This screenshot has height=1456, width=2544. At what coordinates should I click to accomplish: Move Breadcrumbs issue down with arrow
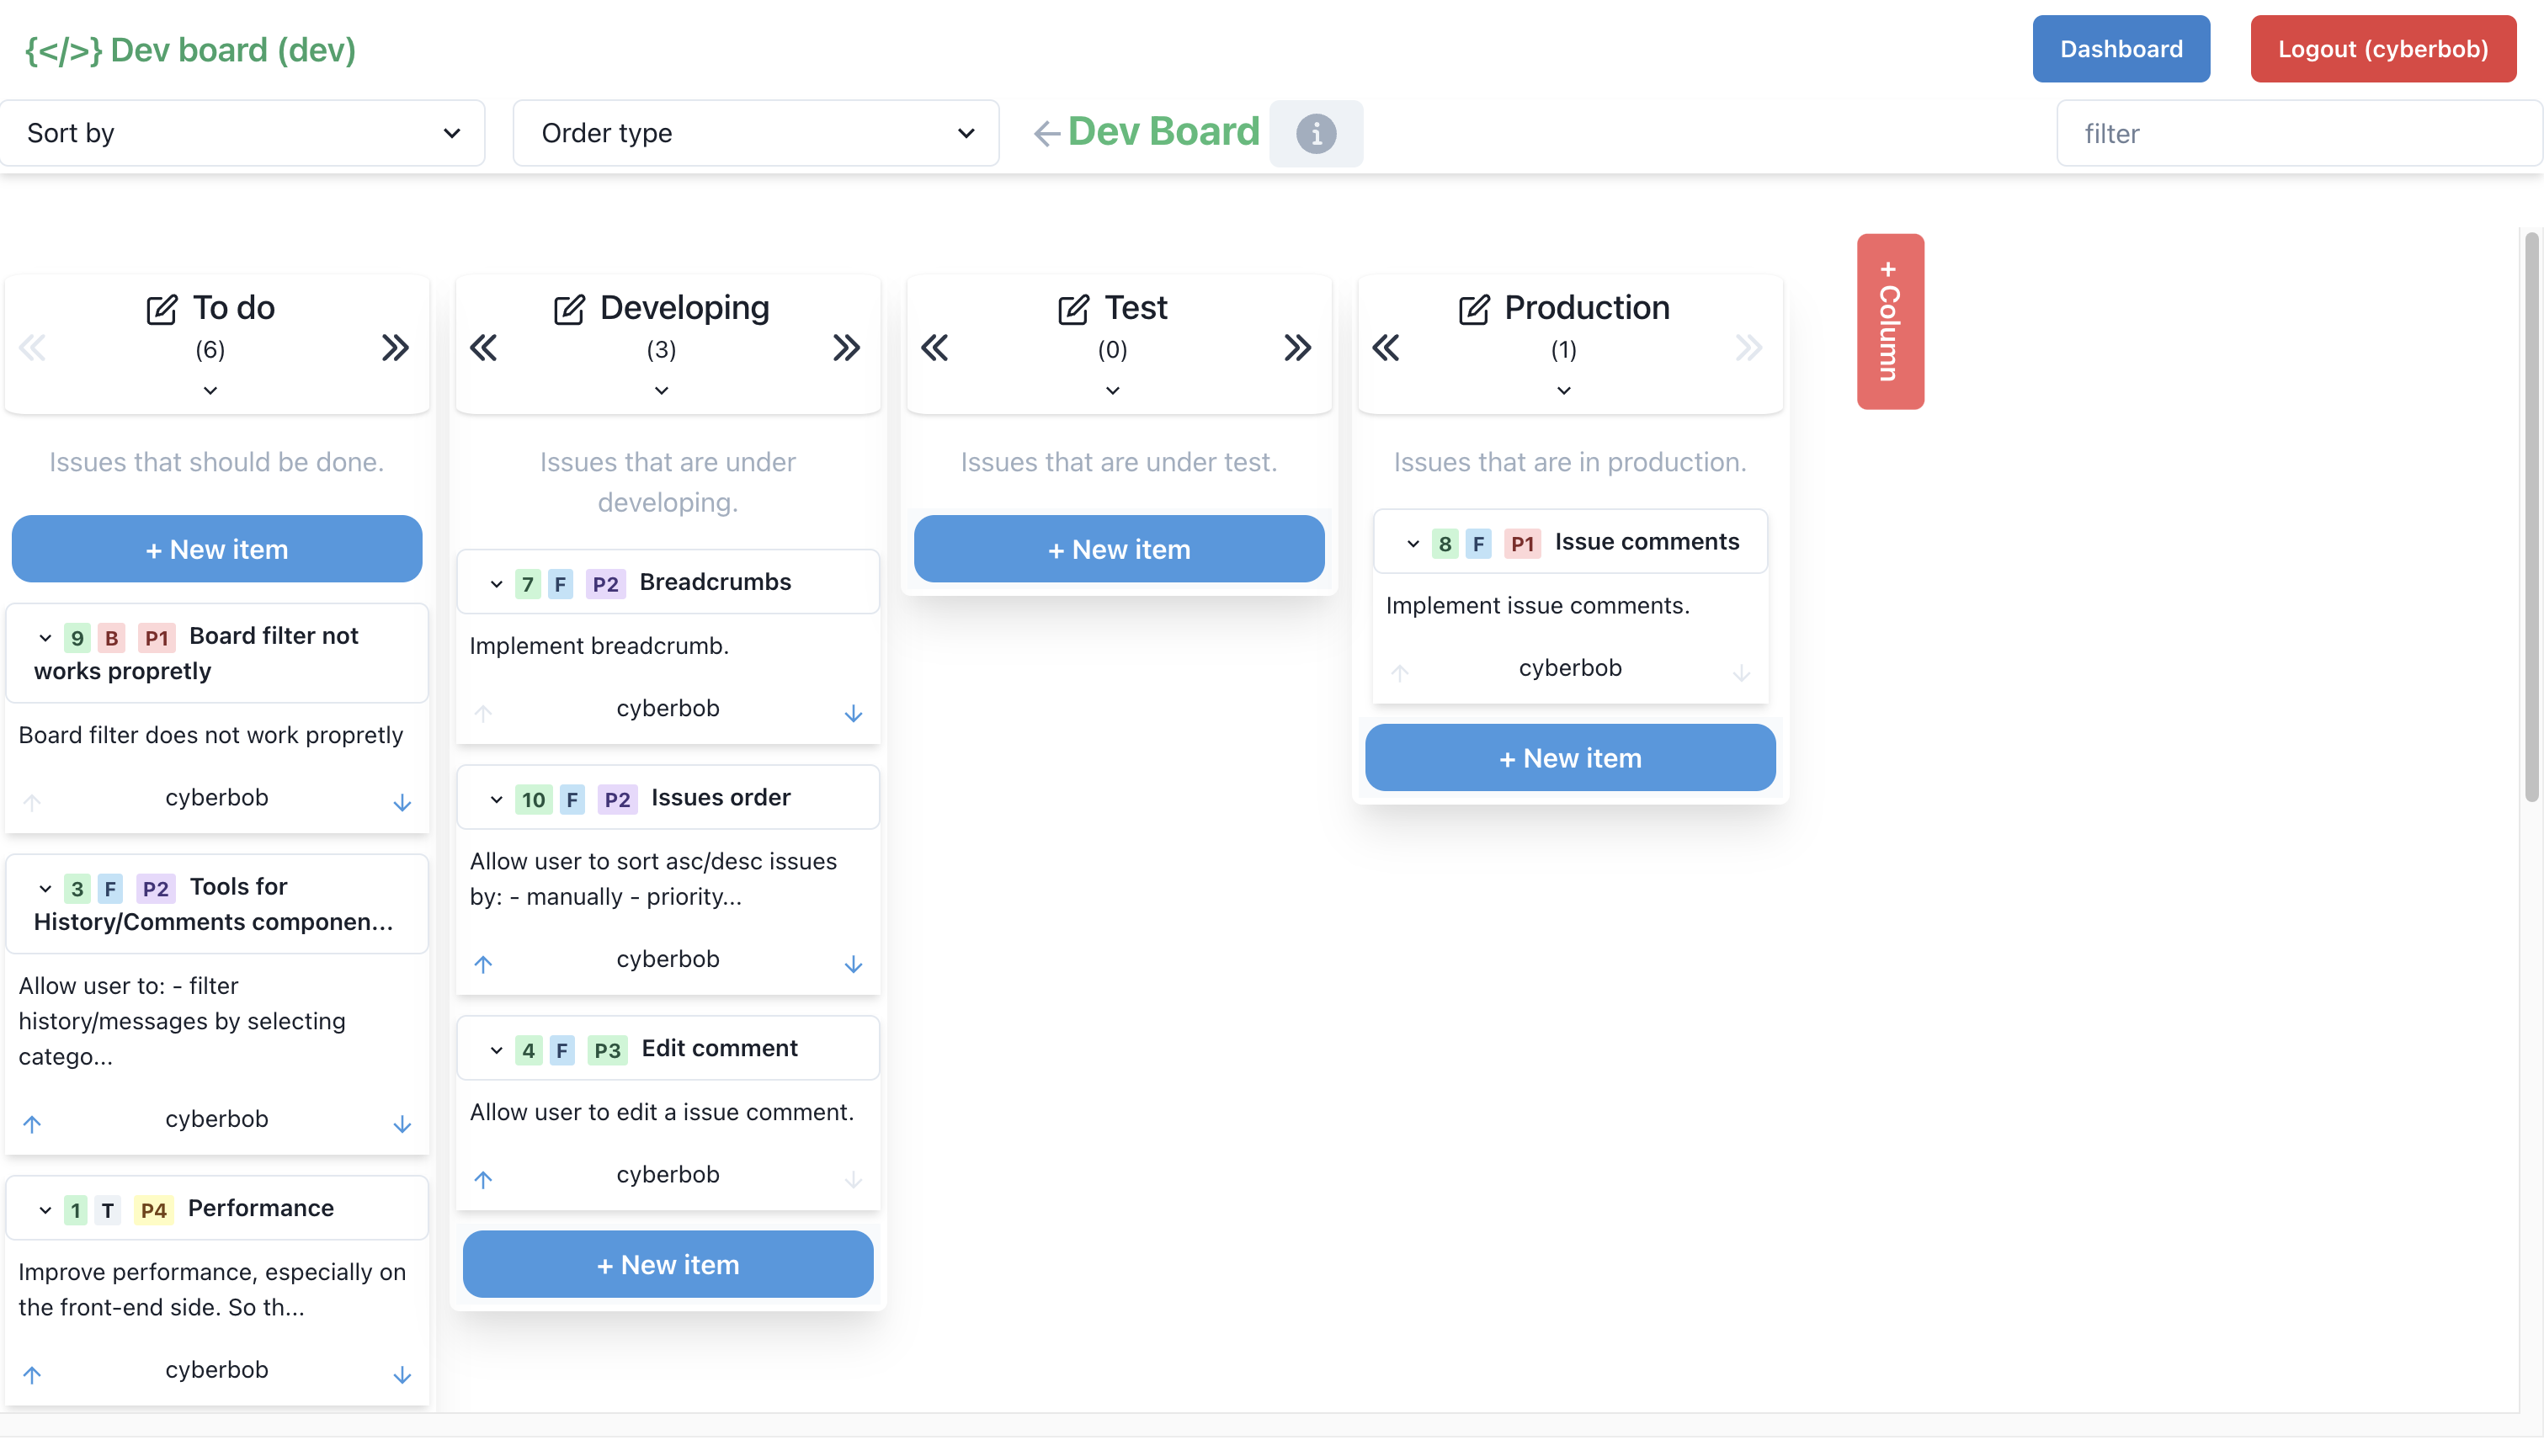[x=853, y=714]
